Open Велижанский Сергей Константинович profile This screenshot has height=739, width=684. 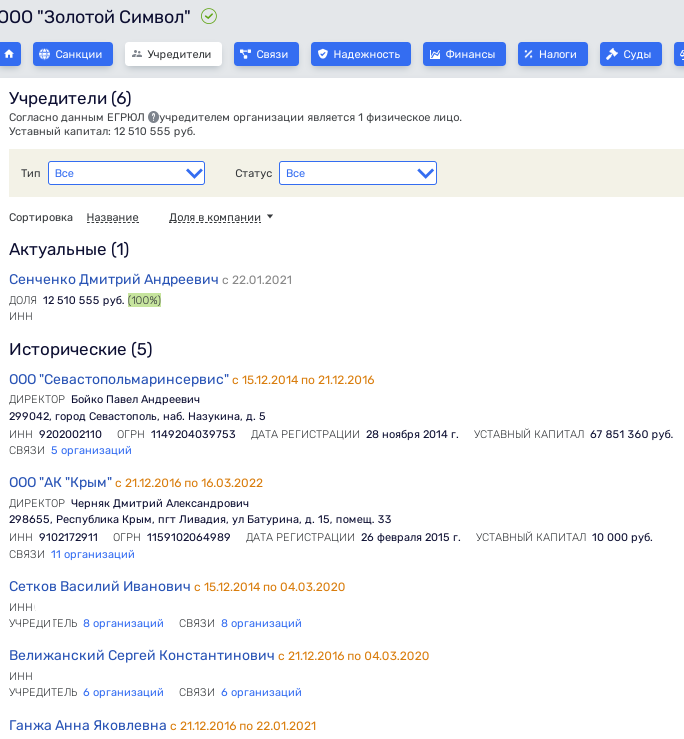point(141,656)
